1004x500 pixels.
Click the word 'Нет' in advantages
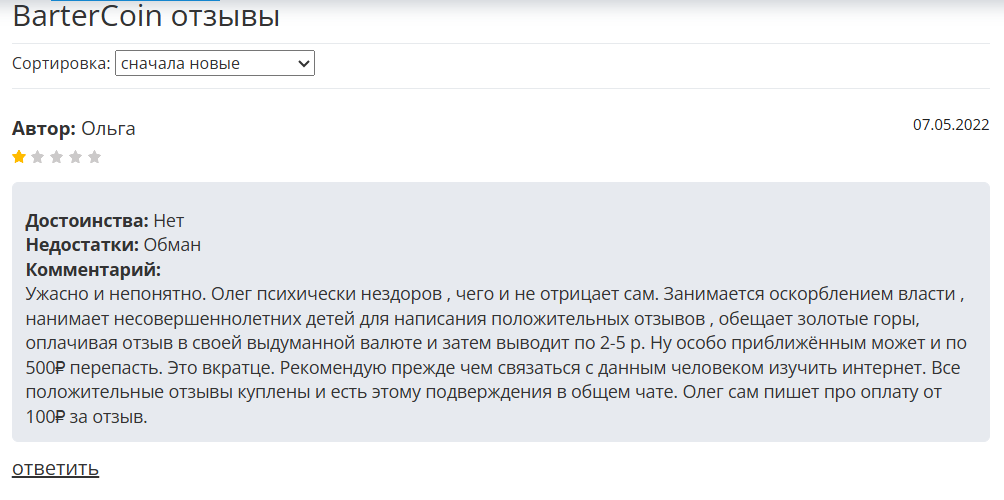[169, 221]
